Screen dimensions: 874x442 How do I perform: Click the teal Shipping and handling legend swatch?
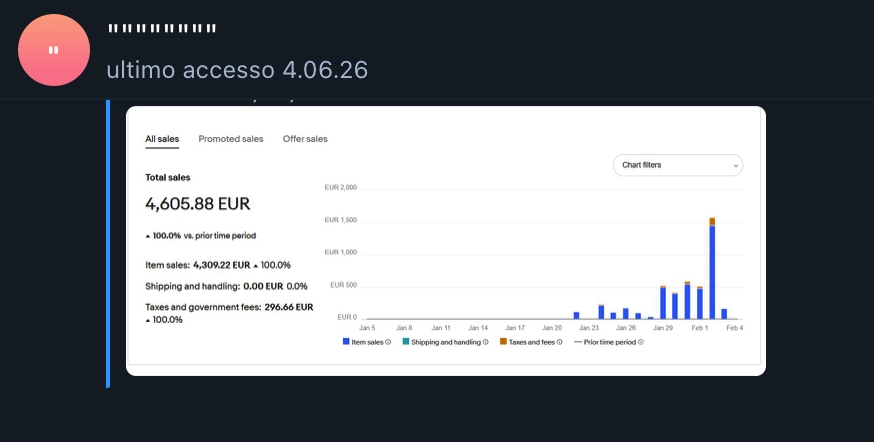[406, 342]
